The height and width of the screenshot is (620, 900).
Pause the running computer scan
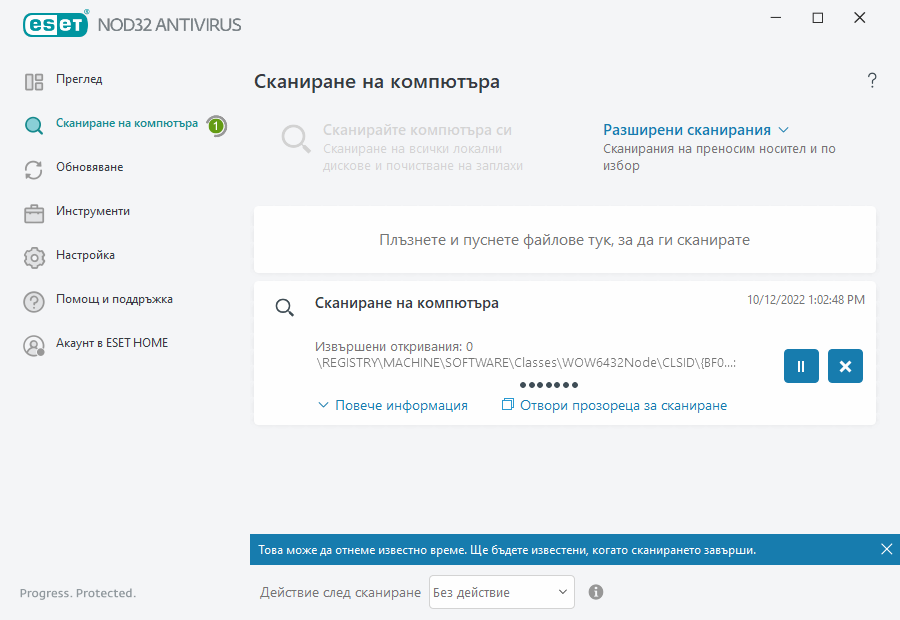[x=800, y=366]
